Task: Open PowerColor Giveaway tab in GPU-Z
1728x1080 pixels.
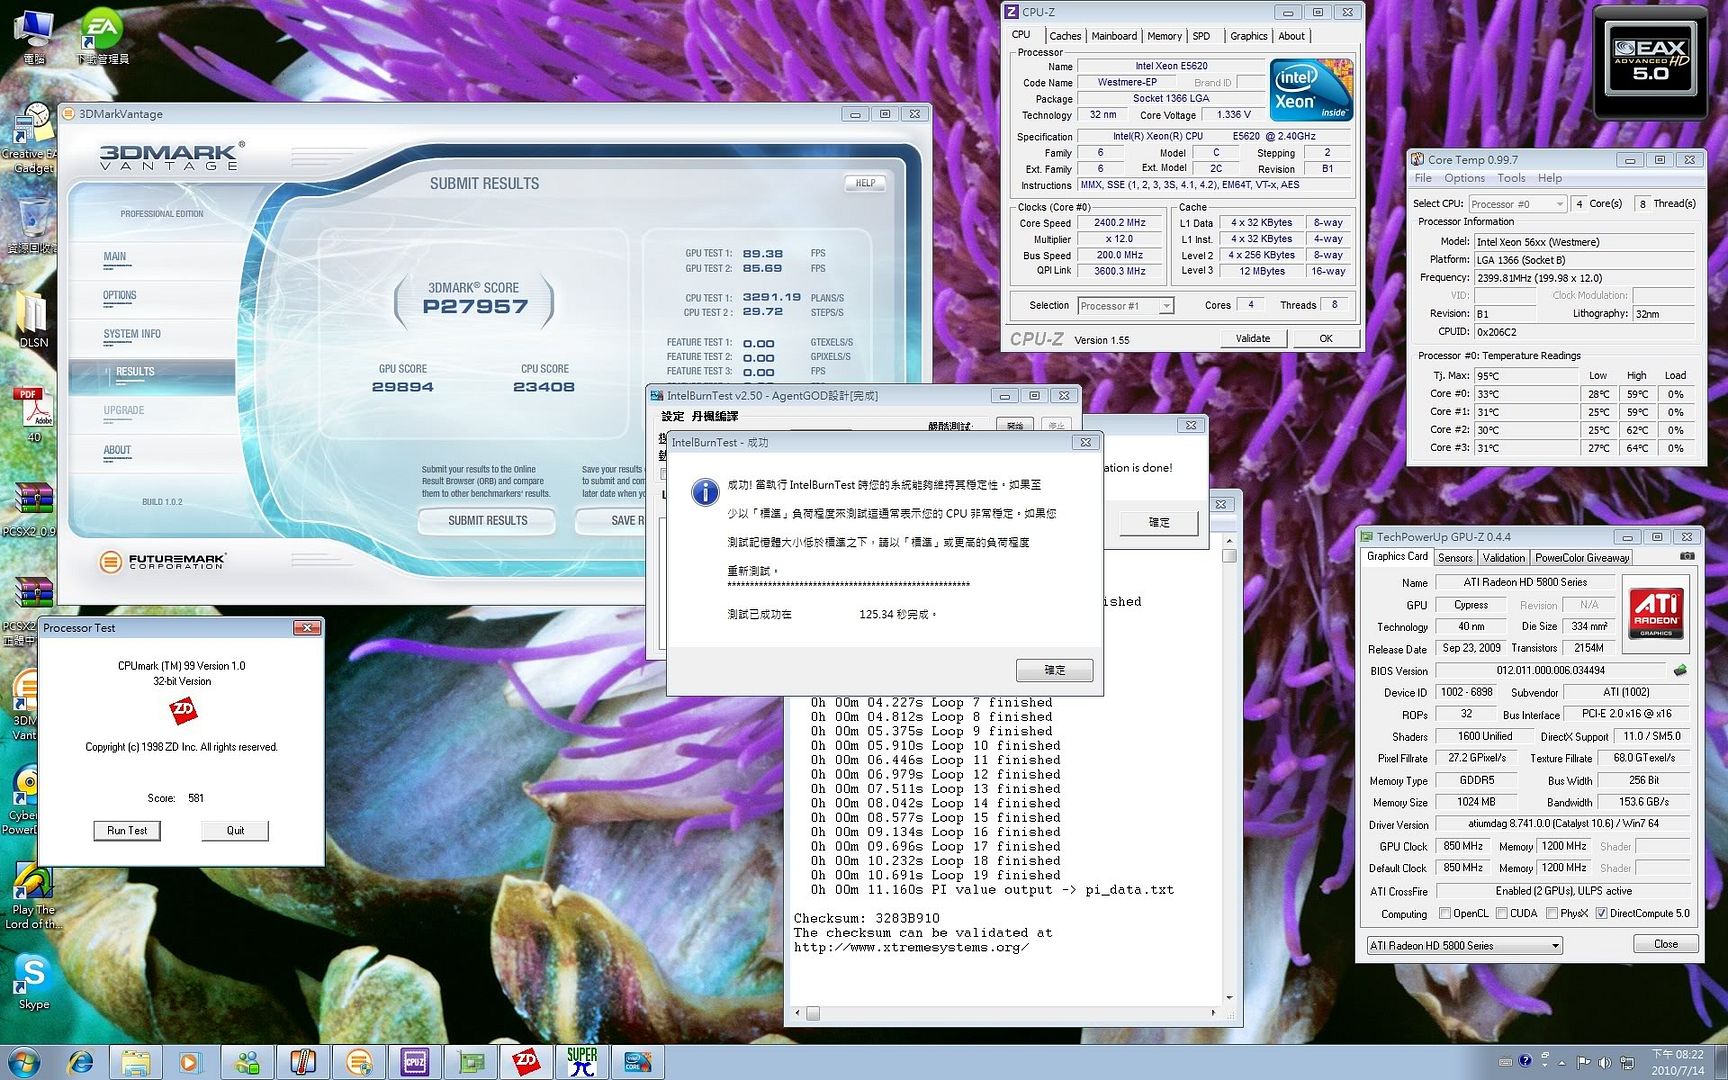Action: (1582, 558)
